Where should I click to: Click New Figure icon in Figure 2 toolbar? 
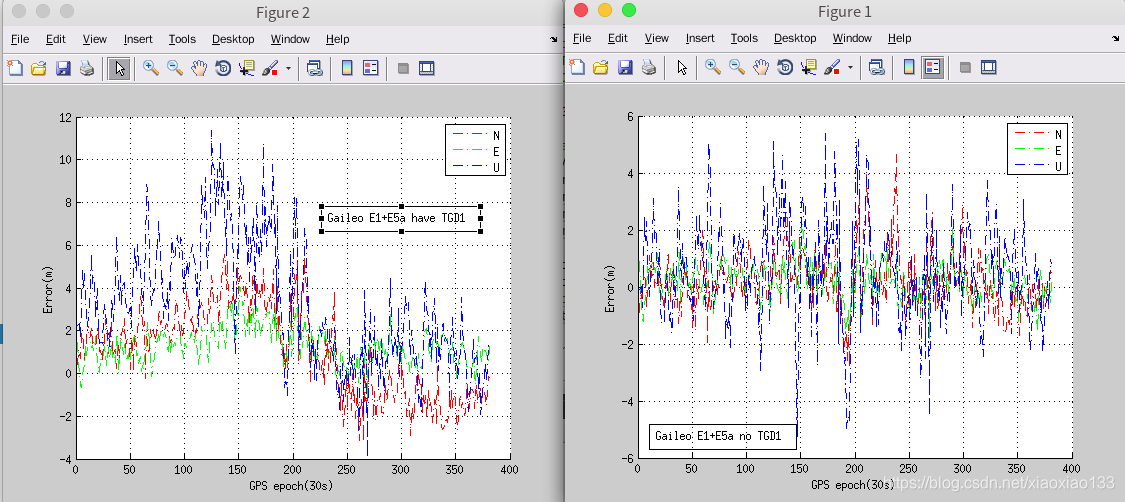pyautogui.click(x=15, y=68)
